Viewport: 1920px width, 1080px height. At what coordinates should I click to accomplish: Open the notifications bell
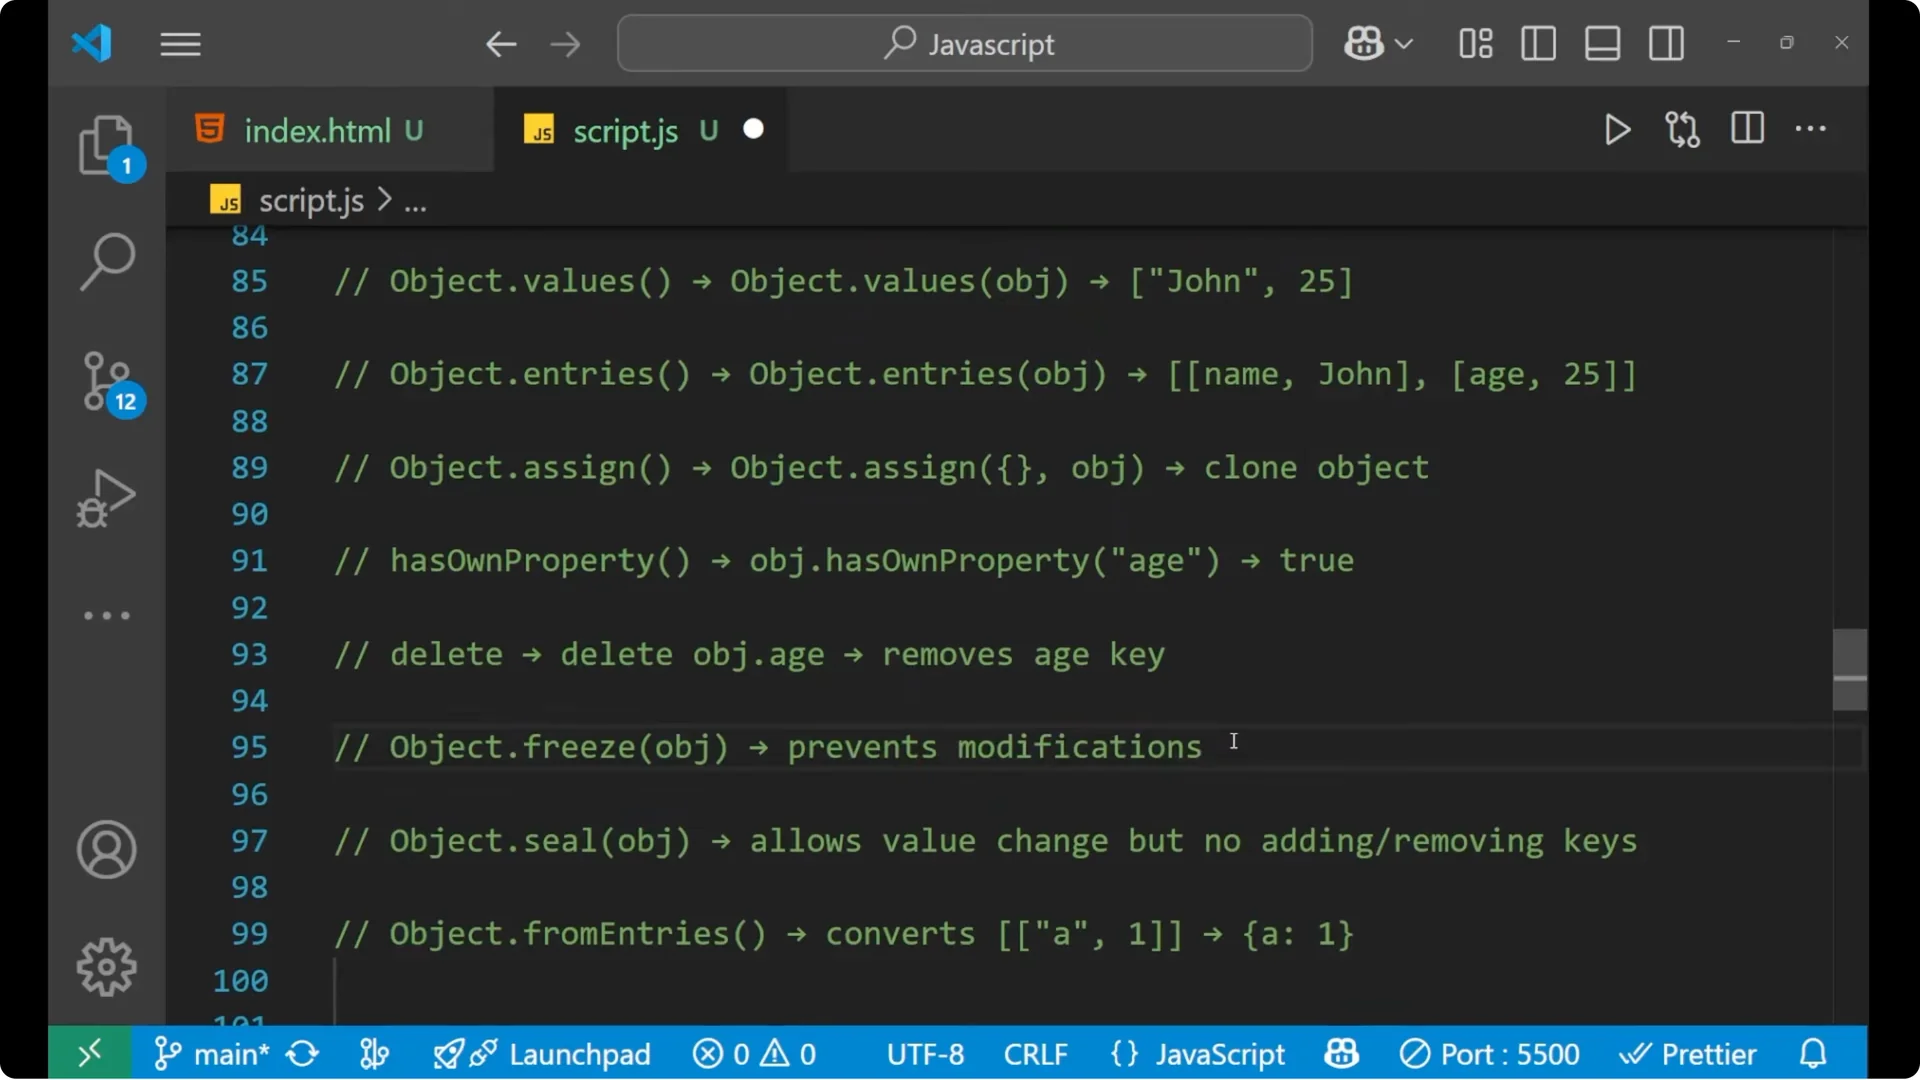(x=1813, y=1053)
